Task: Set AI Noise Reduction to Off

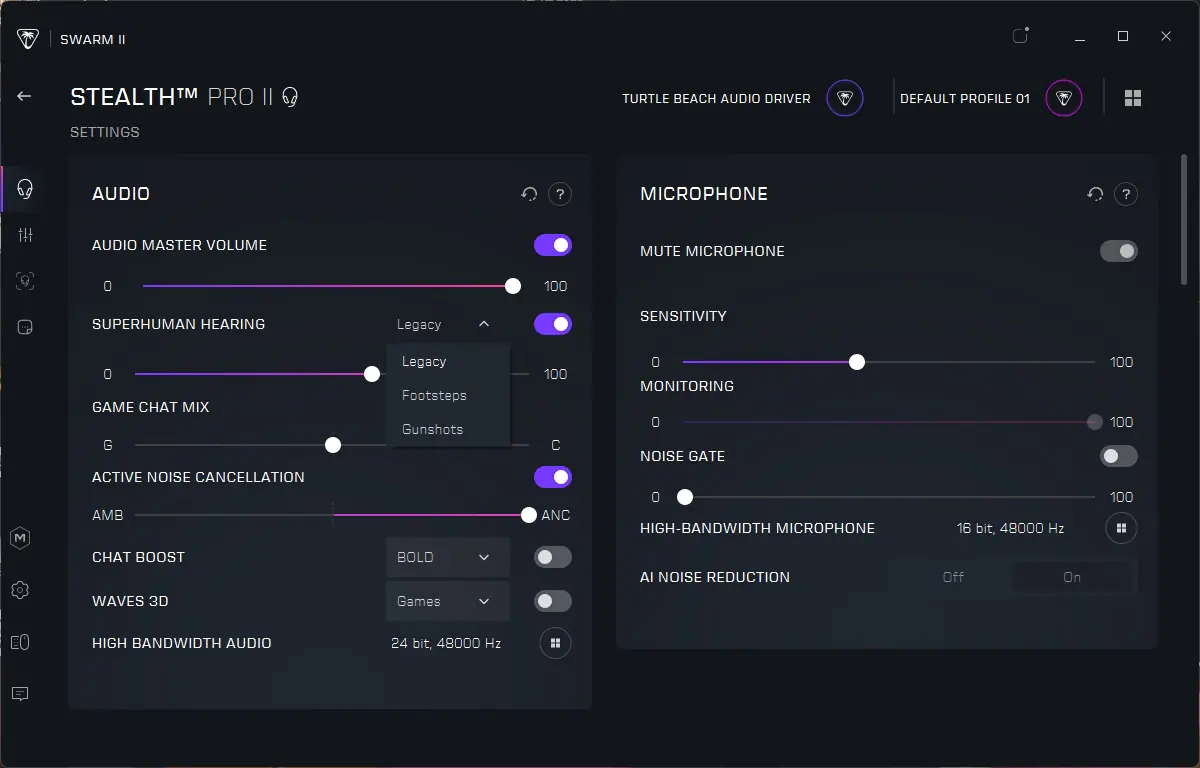Action: 953,577
